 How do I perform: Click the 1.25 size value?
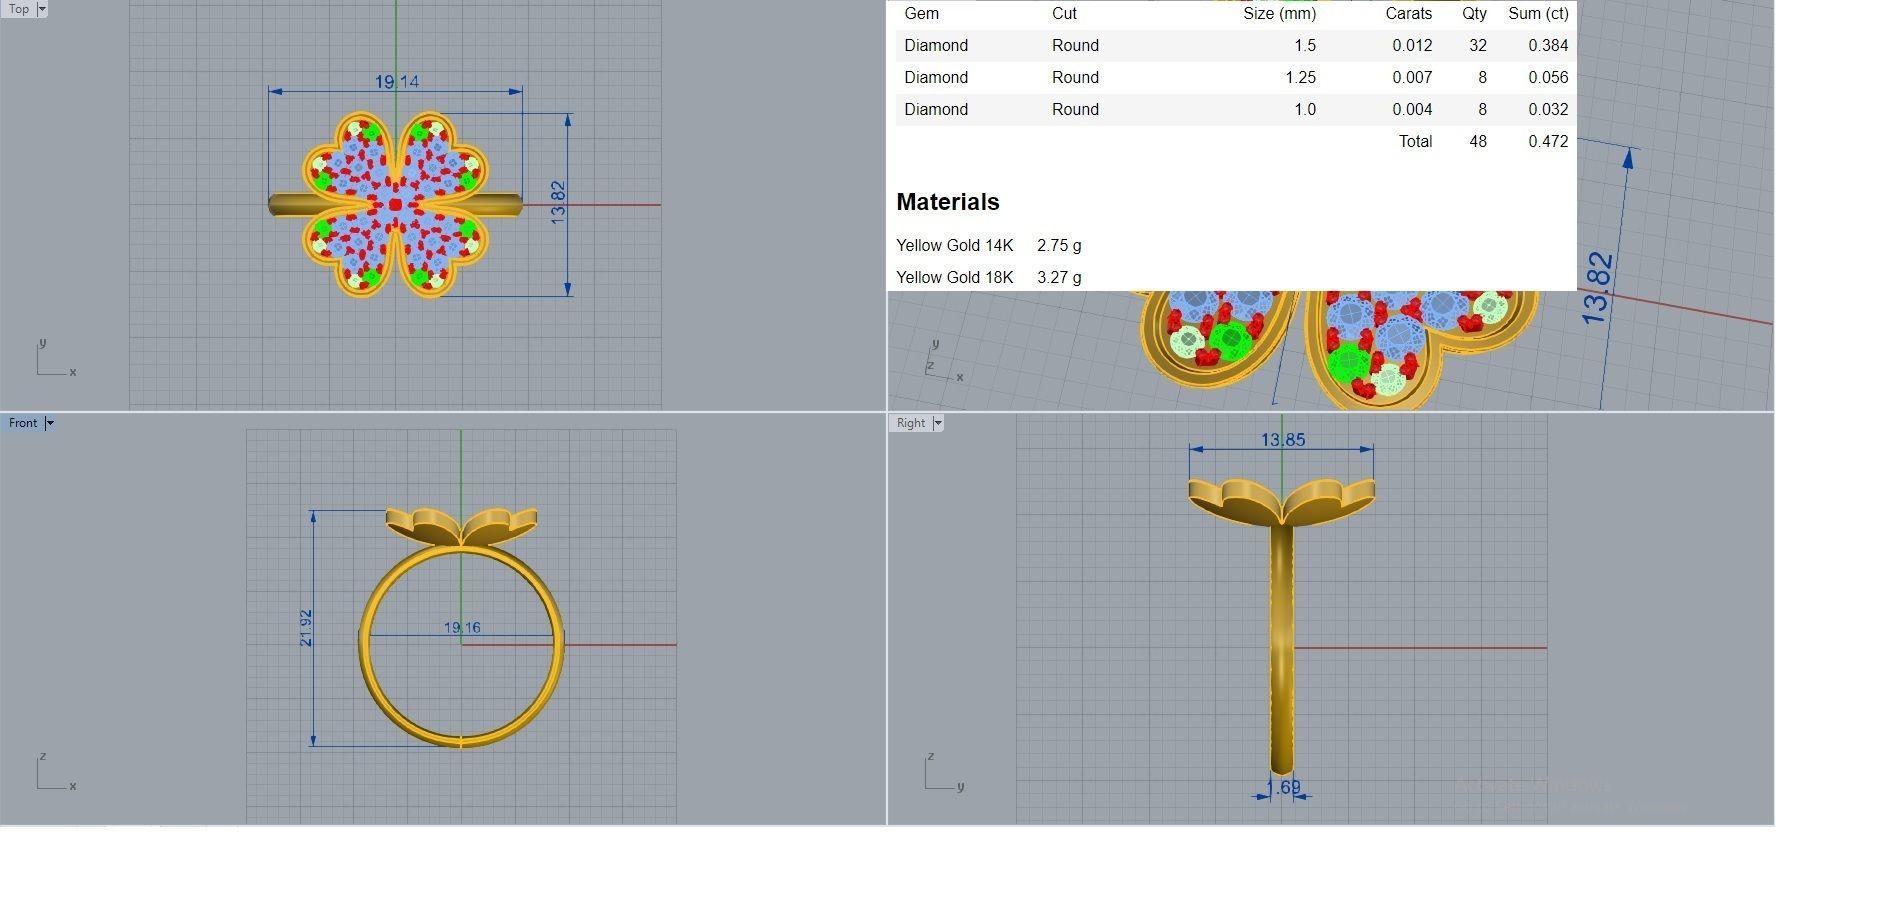click(1301, 78)
